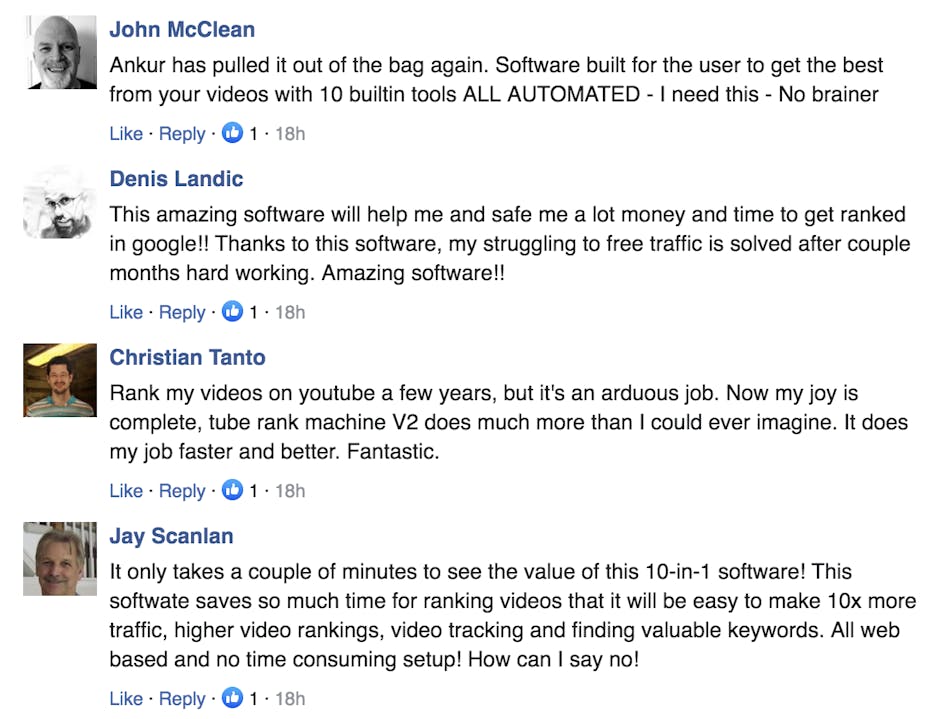944x719 pixels.
Task: Like John McClean's comment
Action: tap(126, 133)
